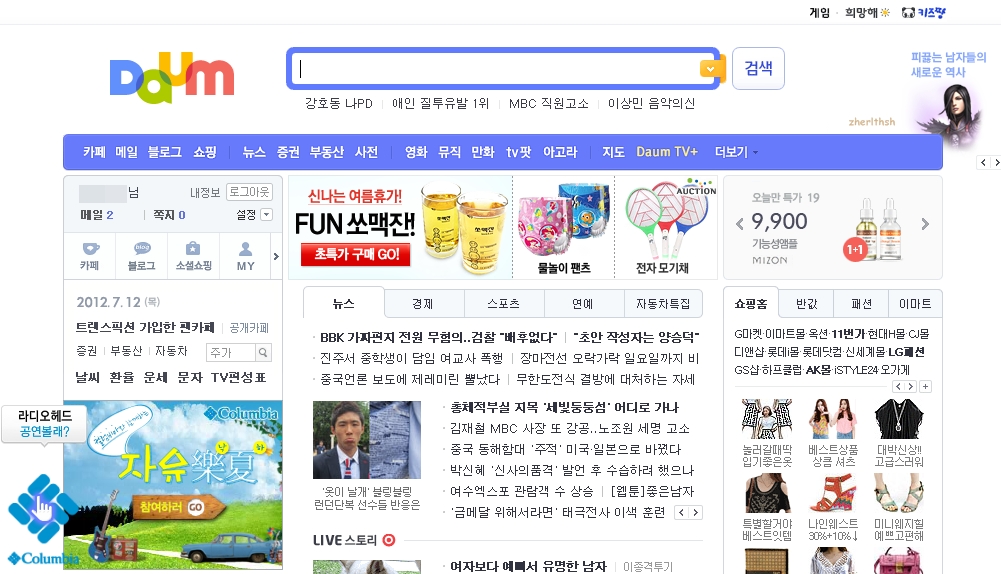Switch to the 스포츠 news tab
Image resolution: width=1001 pixels, height=574 pixels.
click(504, 304)
